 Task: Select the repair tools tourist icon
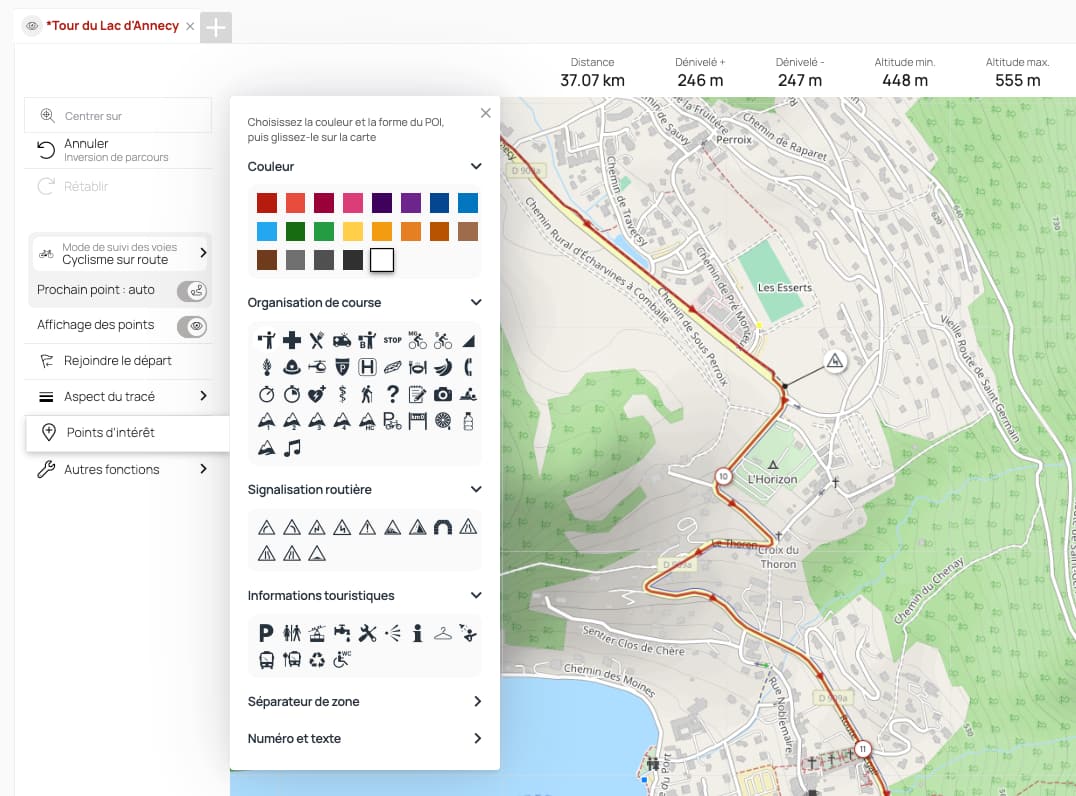click(367, 633)
